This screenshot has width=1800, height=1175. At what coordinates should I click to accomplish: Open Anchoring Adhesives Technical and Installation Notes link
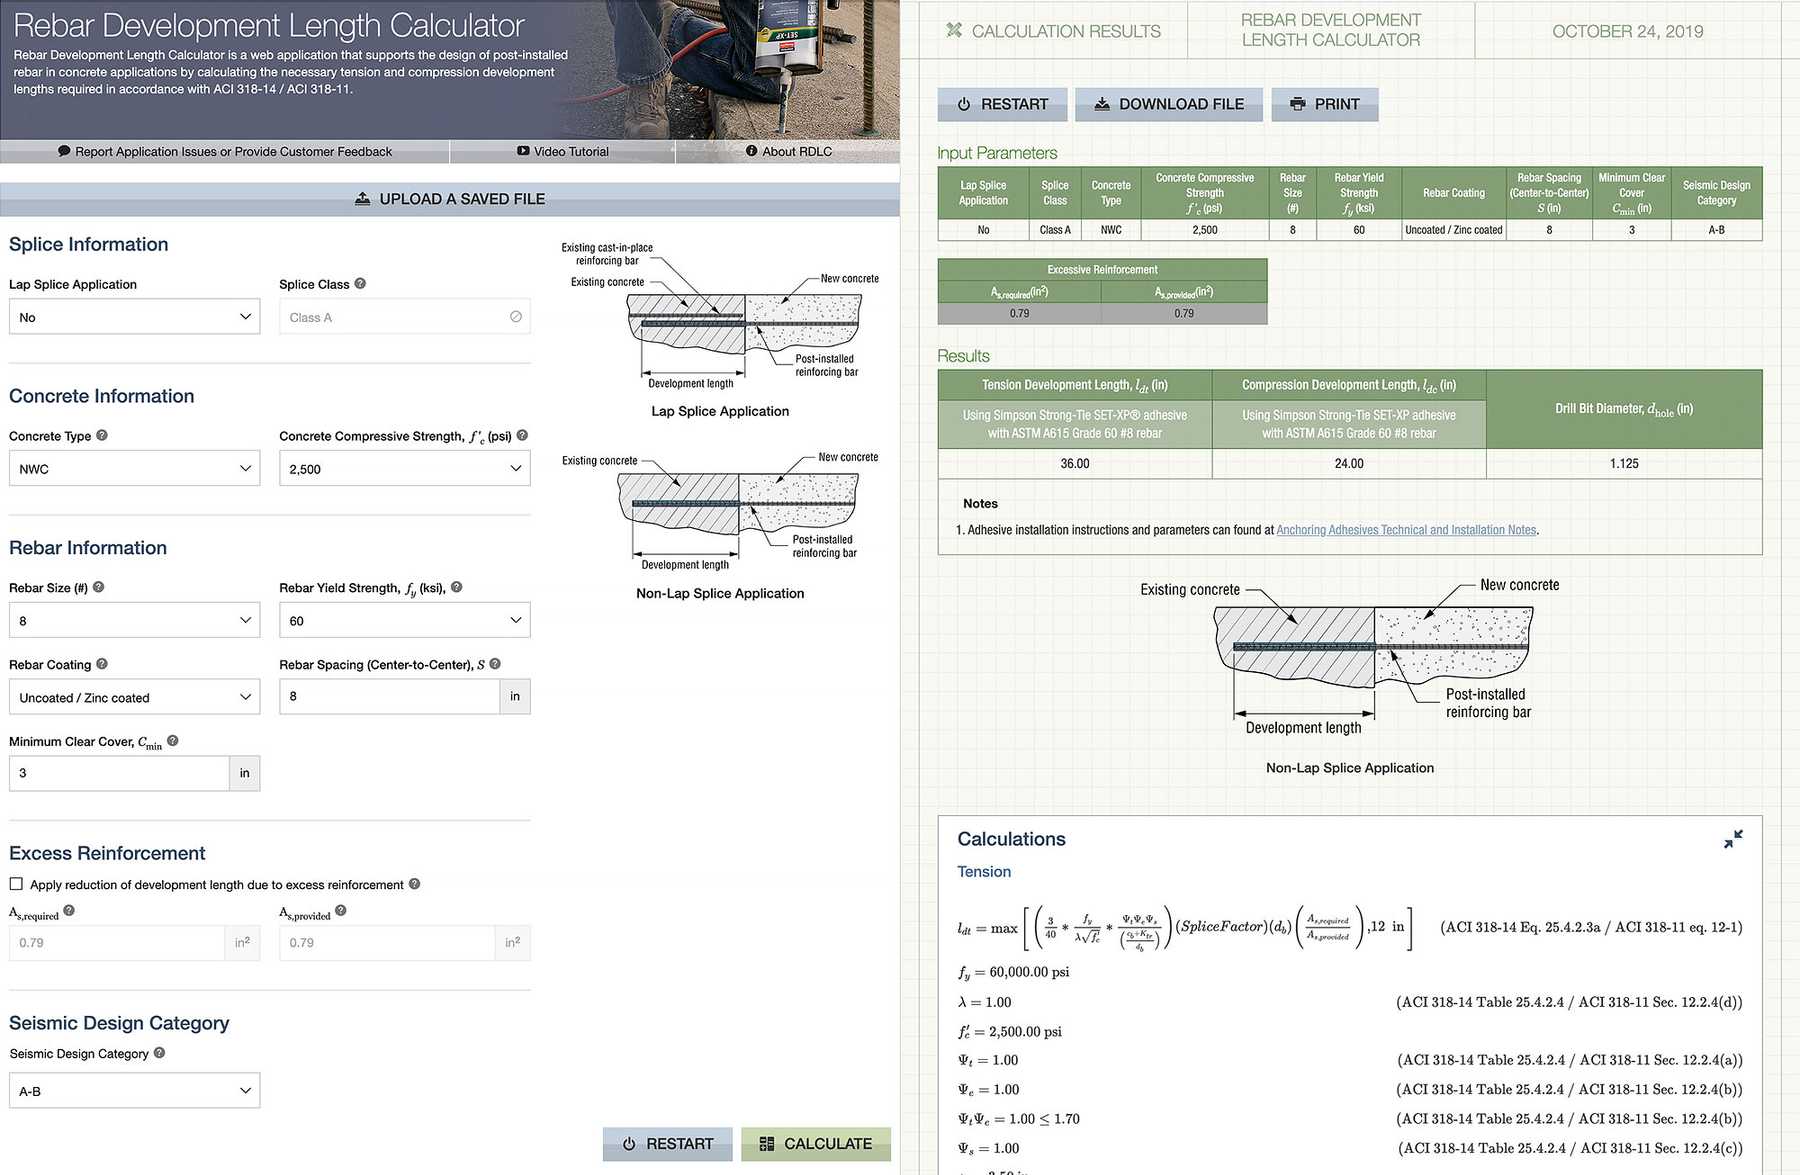coord(1406,530)
